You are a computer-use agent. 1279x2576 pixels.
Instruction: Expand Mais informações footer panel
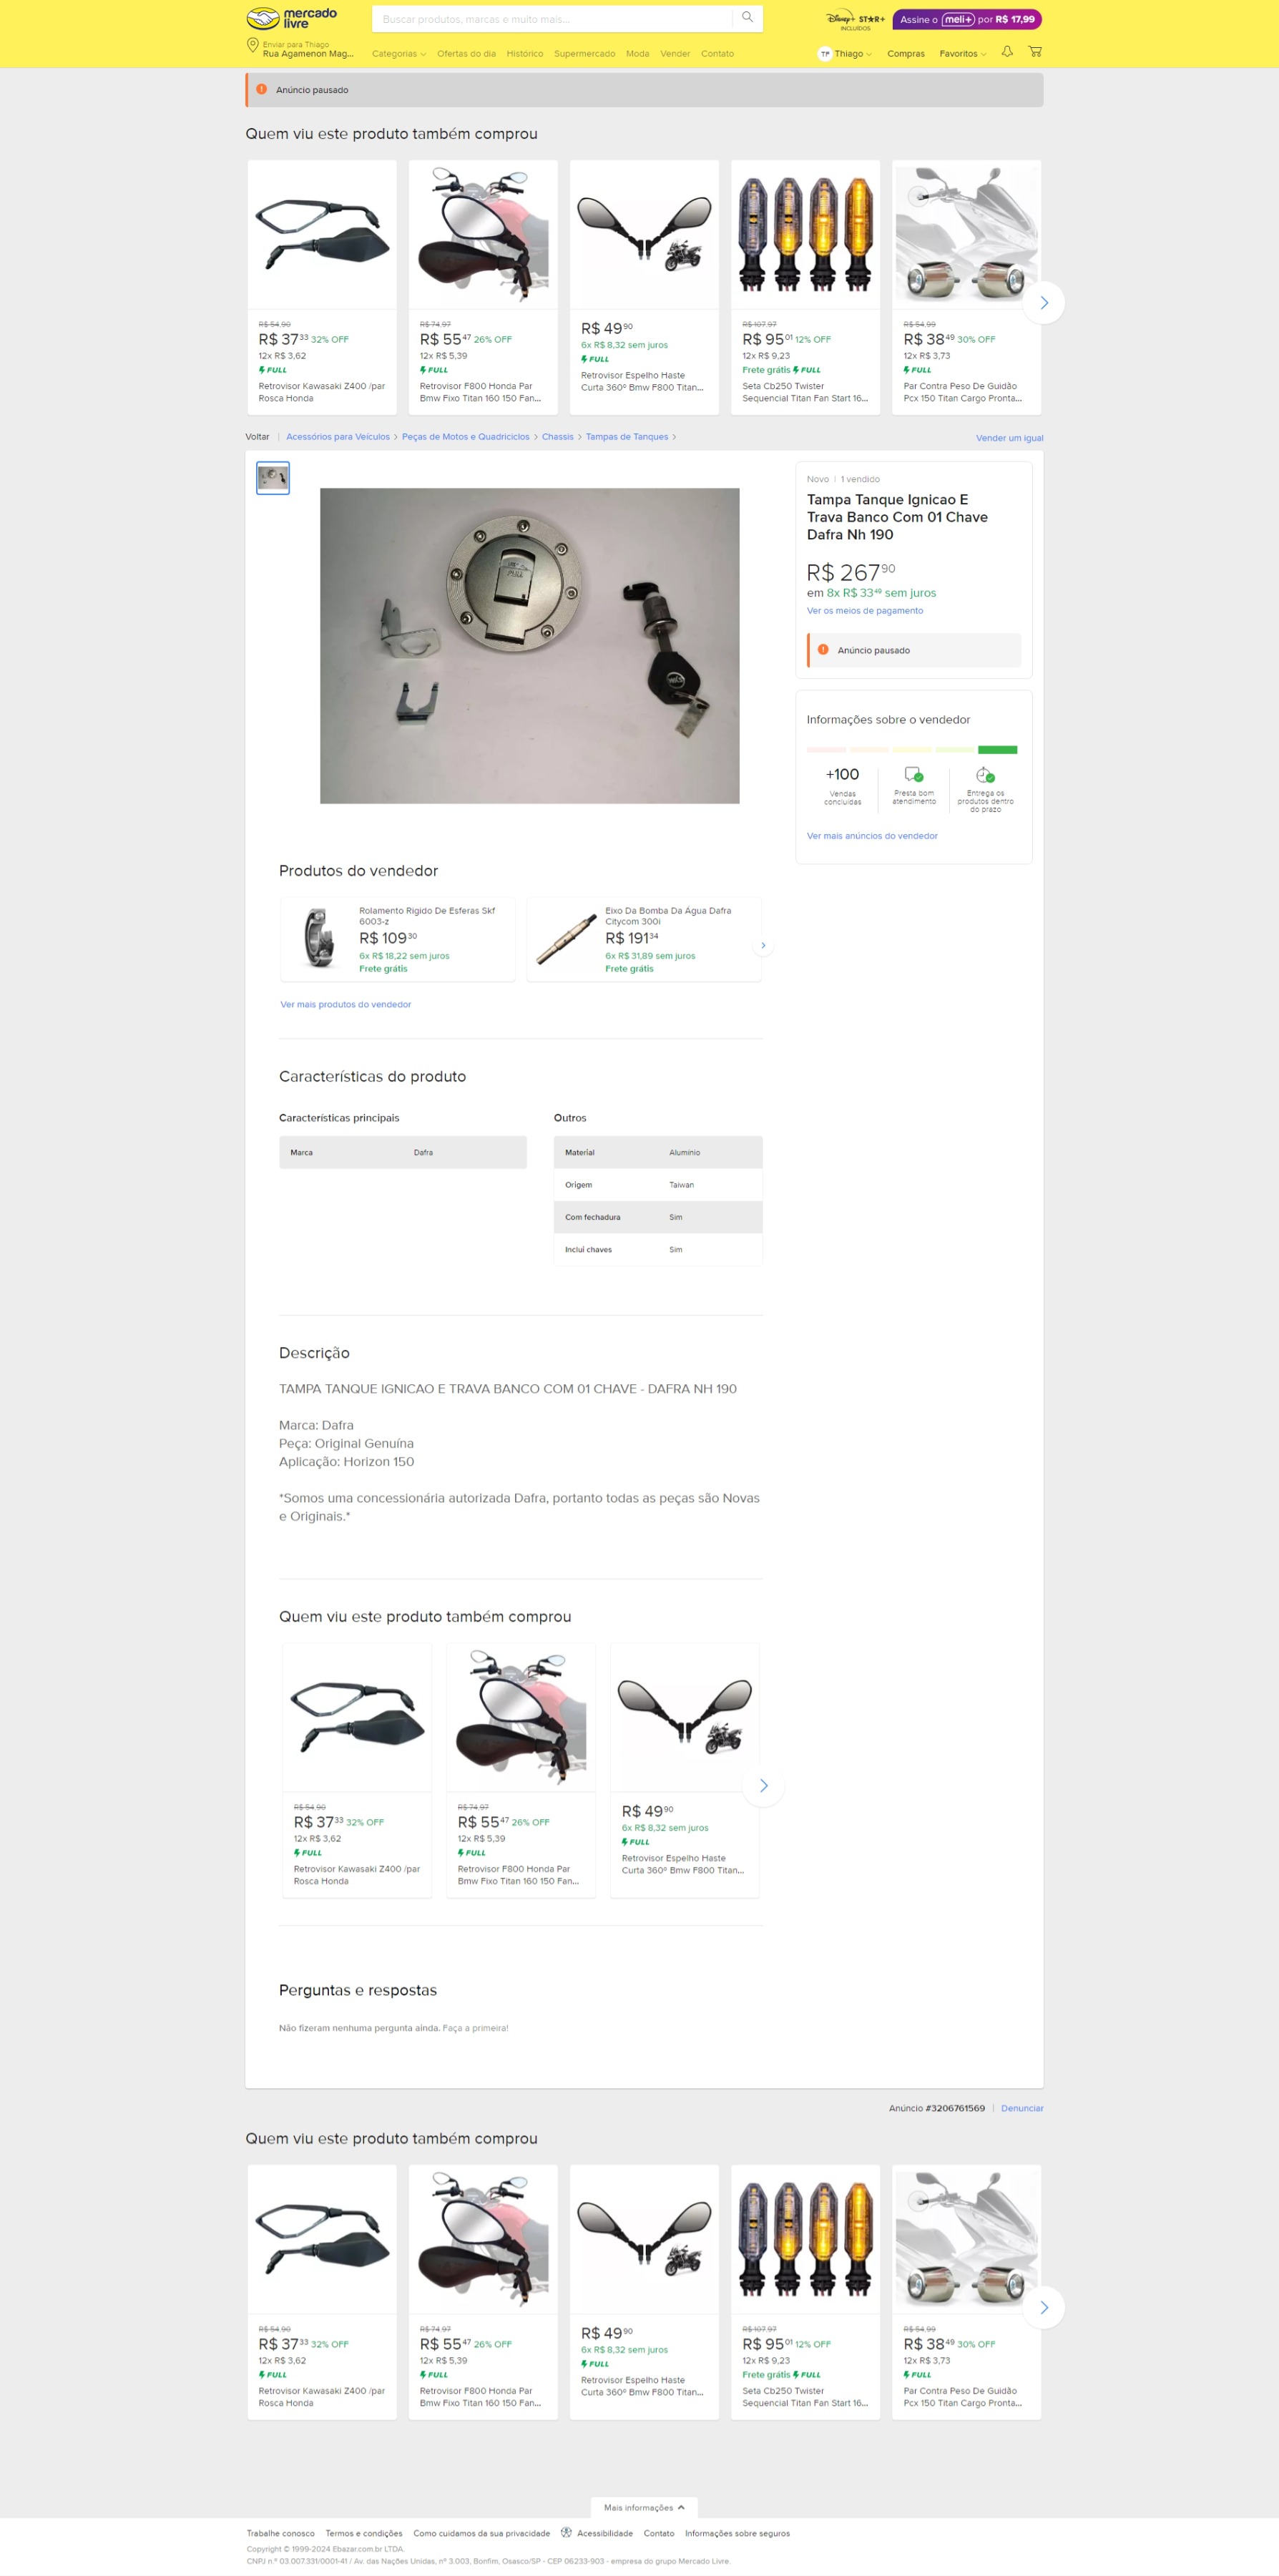pyautogui.click(x=644, y=2507)
